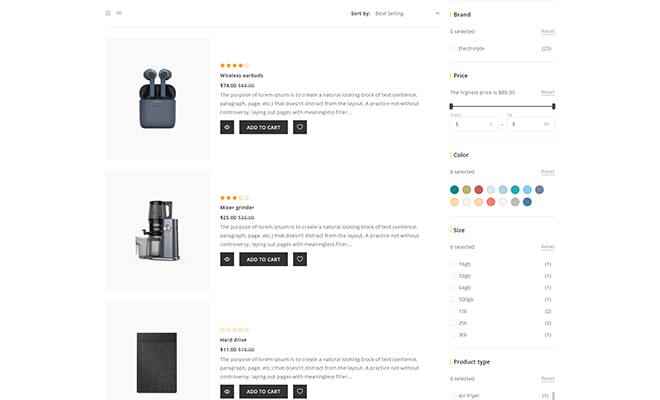Open the Wireless earbuds product image
The width and height of the screenshot is (660, 400).
157,98
